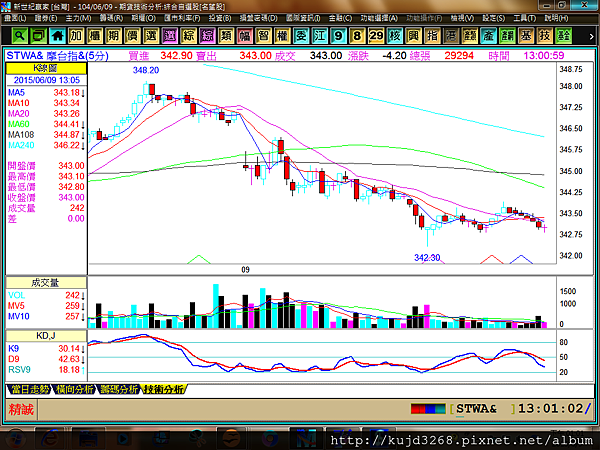Switch to the 橫向分析 tab
The height and width of the screenshot is (450, 600).
pos(74,389)
